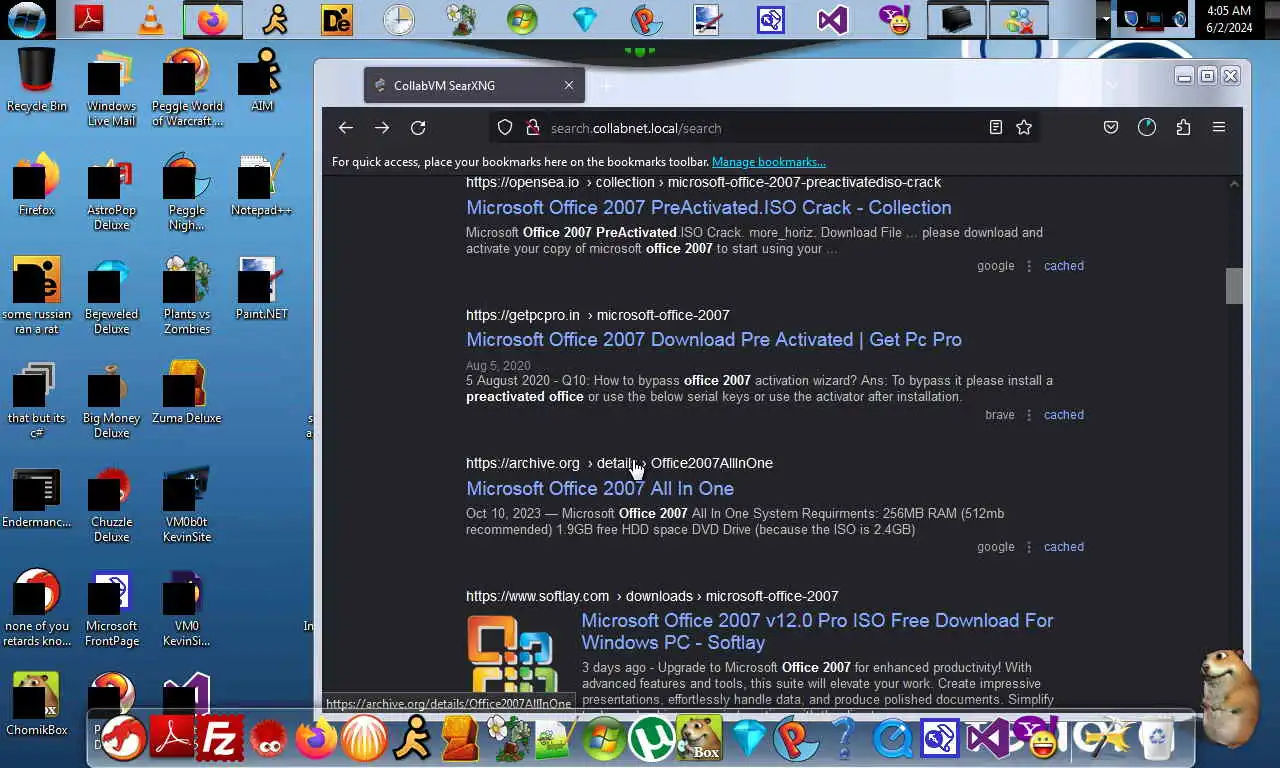Image resolution: width=1280 pixels, height=768 pixels.
Task: Launch VLC media player from the top taskbar
Action: coord(151,19)
